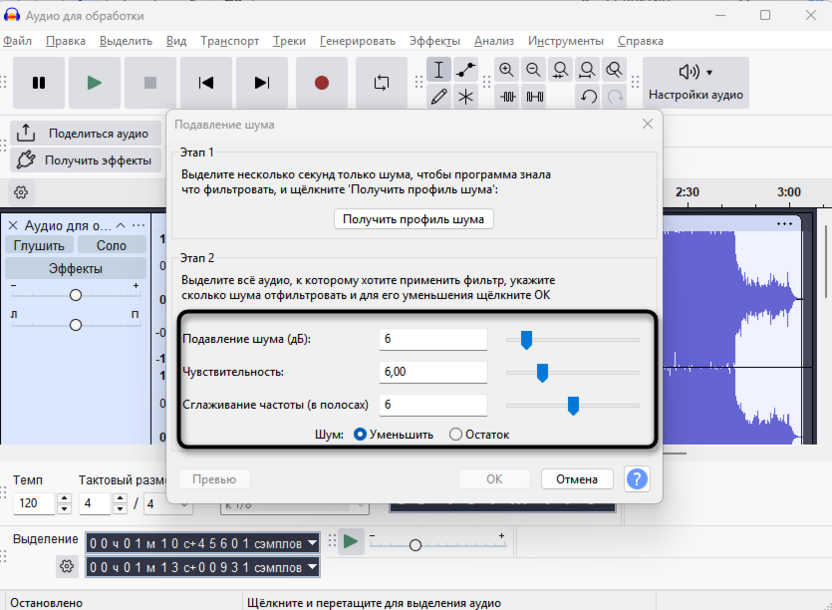
Task: Toggle Соло on the track
Action: pos(111,246)
